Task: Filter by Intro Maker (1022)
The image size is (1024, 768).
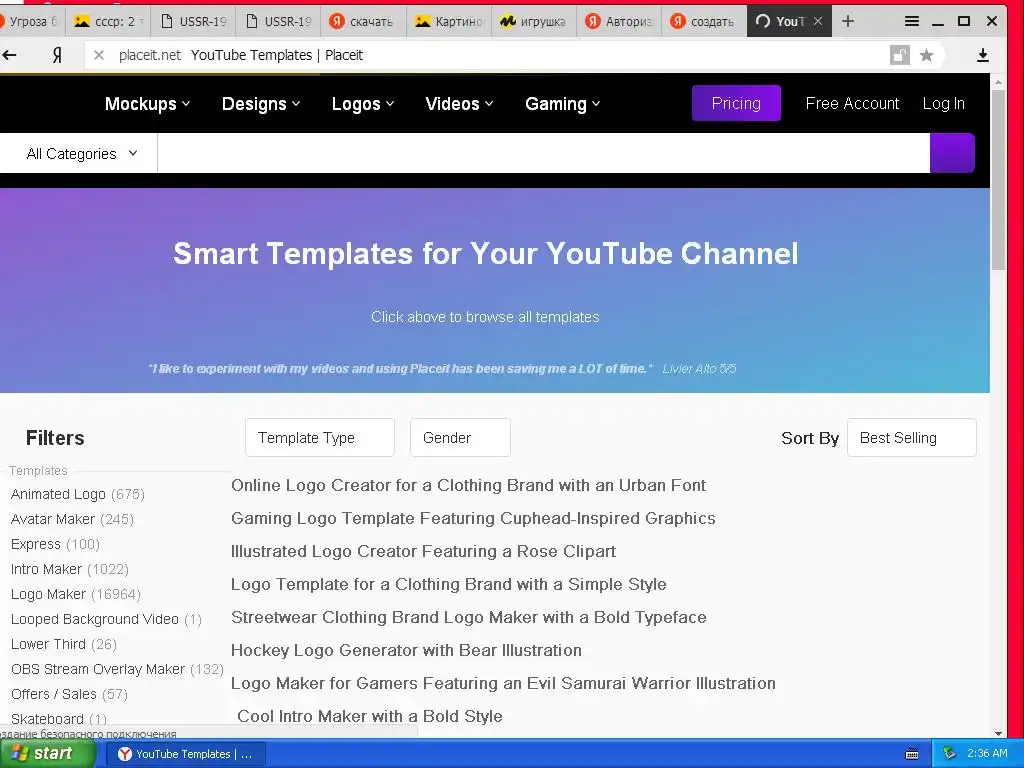Action: point(69,569)
